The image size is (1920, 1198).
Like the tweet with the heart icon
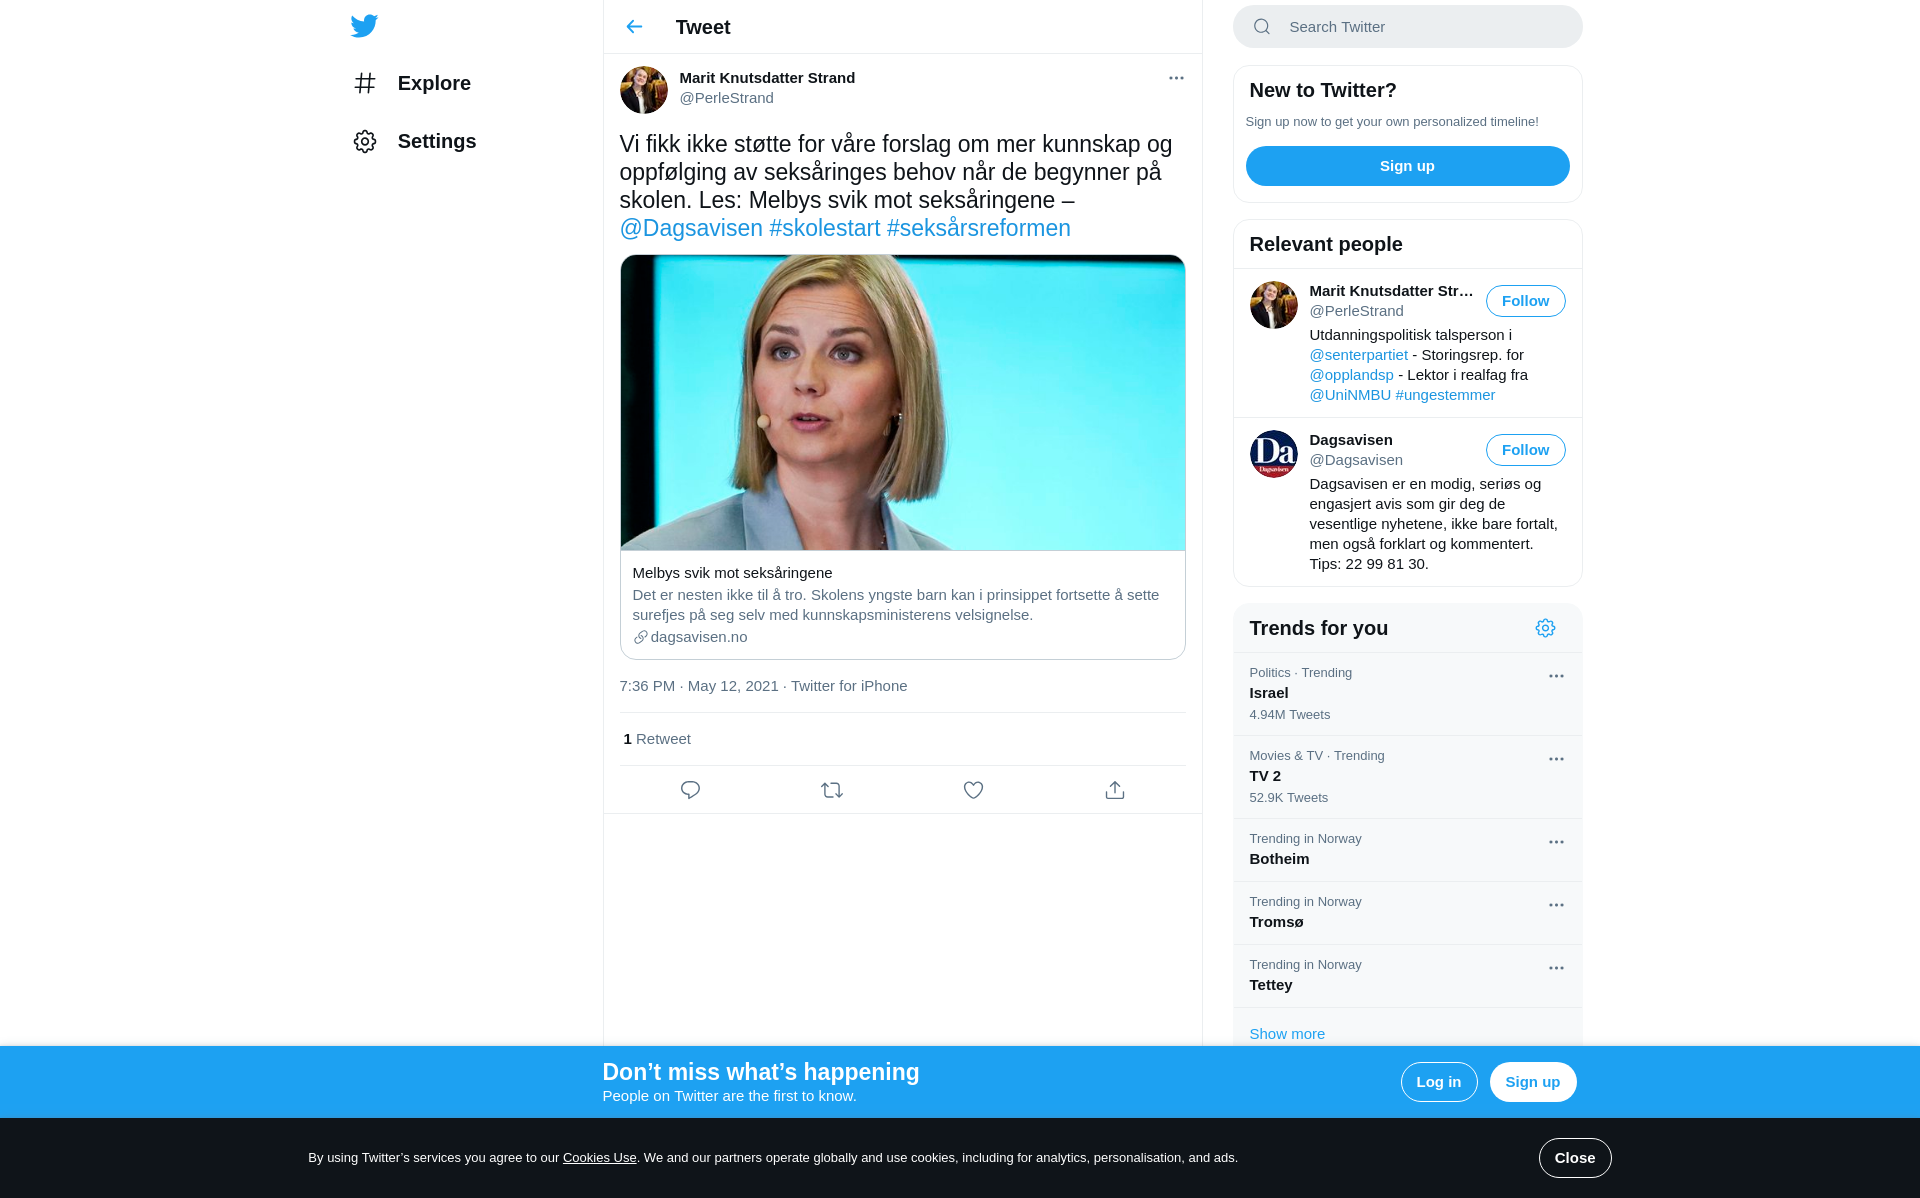[x=973, y=790]
